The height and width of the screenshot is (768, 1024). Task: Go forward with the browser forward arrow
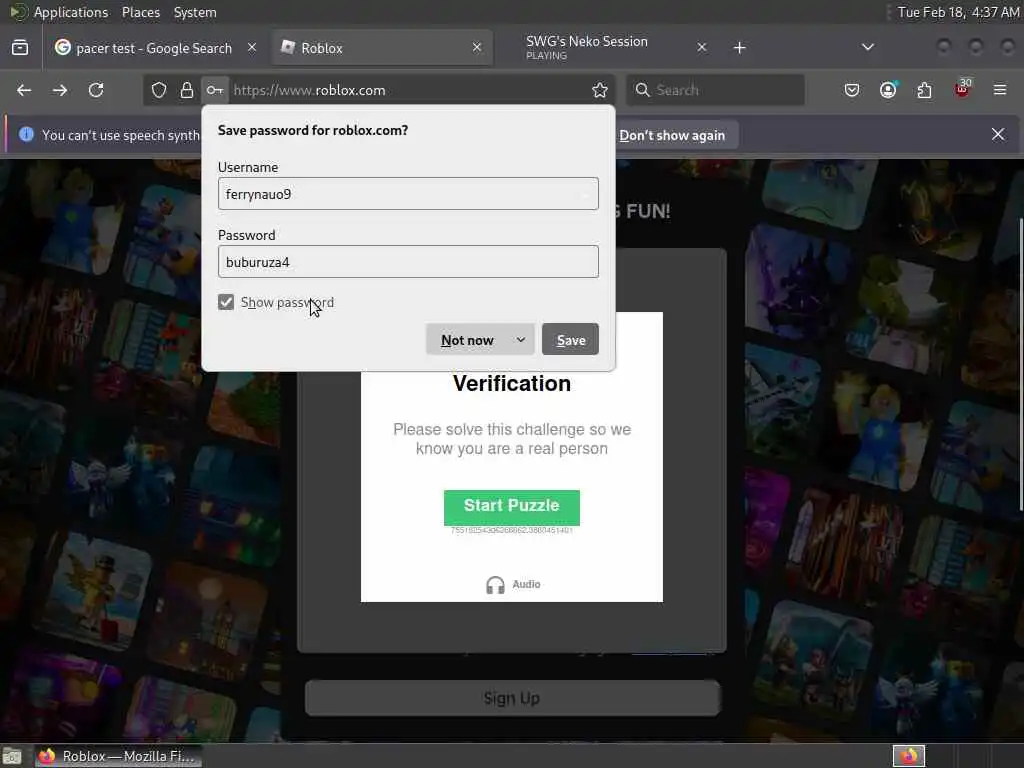[60, 90]
